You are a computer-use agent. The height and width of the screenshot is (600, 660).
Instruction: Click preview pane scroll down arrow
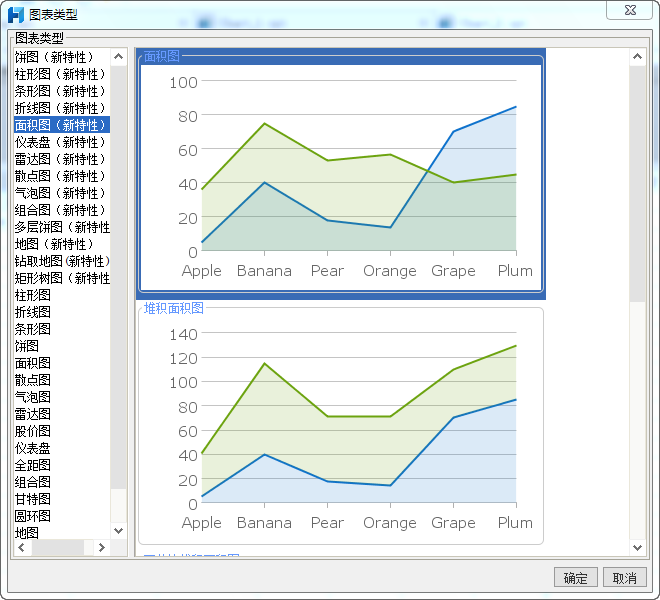[637, 547]
